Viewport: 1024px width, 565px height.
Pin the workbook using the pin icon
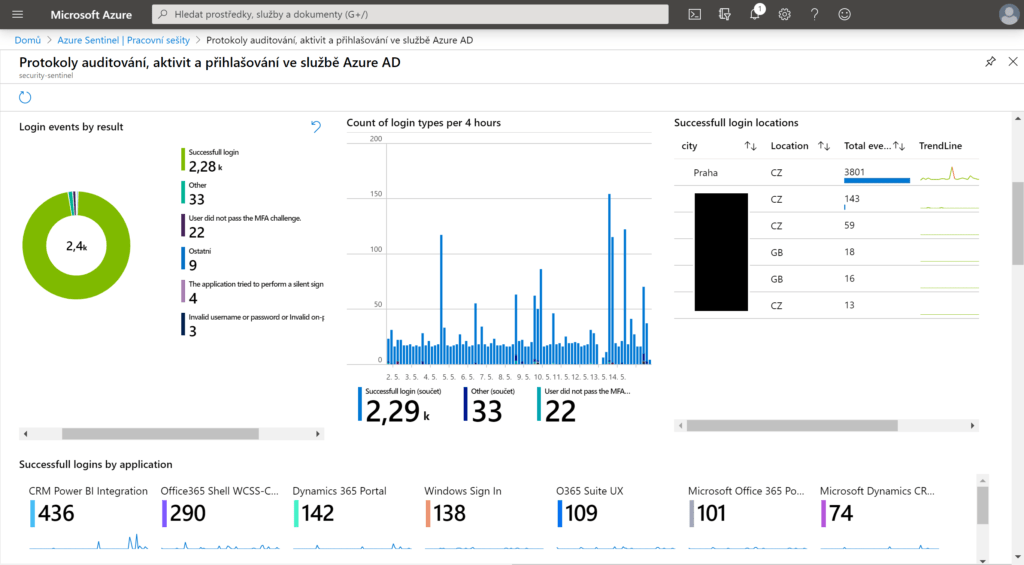click(x=990, y=62)
